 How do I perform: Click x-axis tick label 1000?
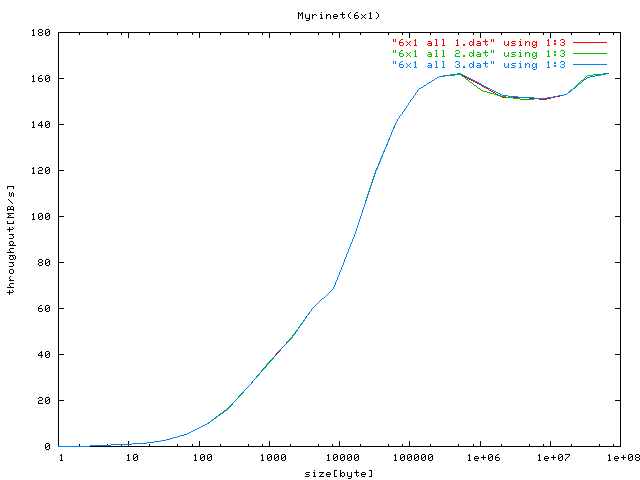click(x=273, y=458)
